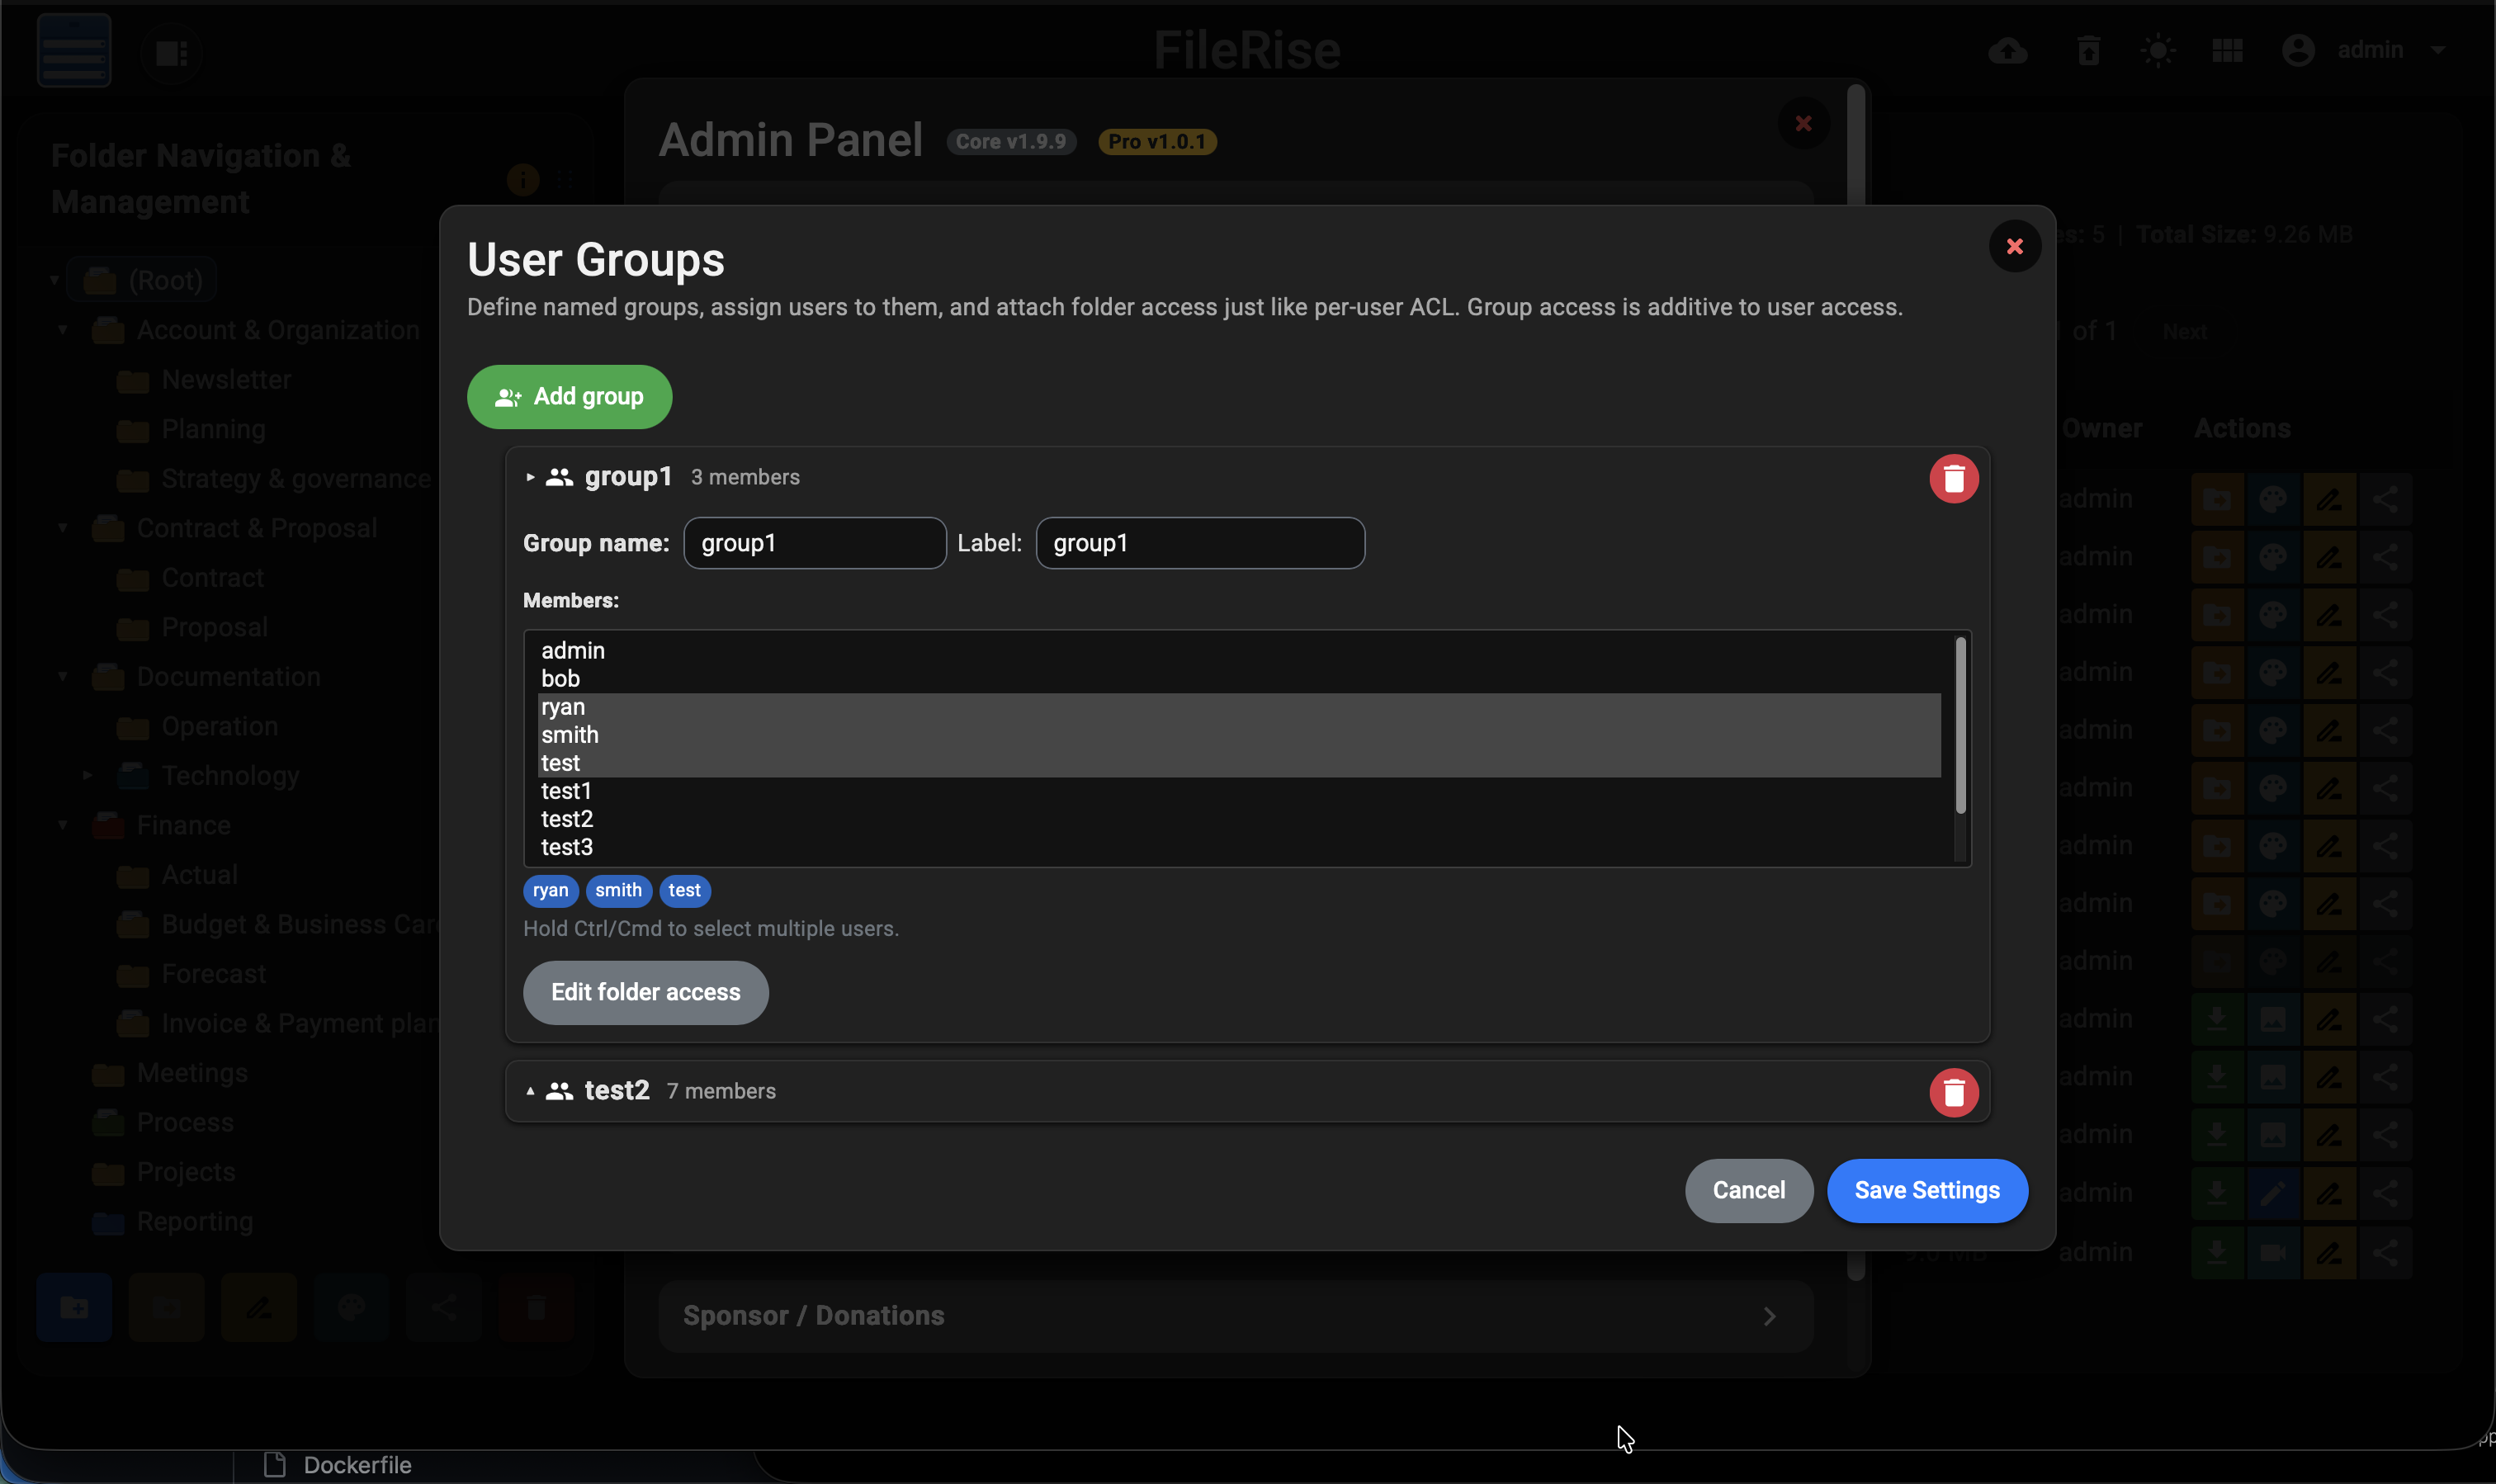Click Save Settings button
Viewport: 2496px width, 1484px height.
[x=1926, y=1190]
